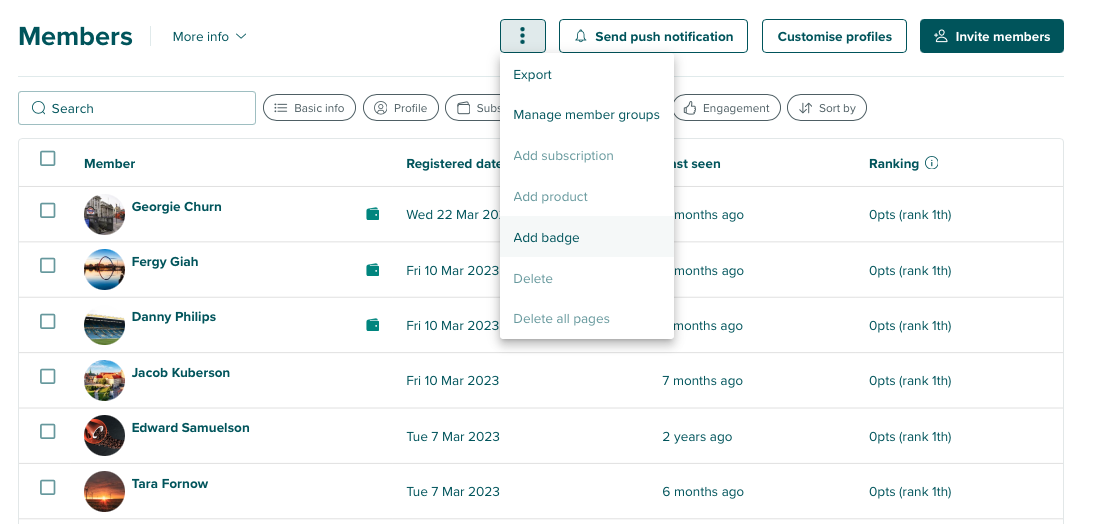Select the checkbox for Jacob Kuberson
This screenshot has height=524, width=1100.
[x=48, y=376]
